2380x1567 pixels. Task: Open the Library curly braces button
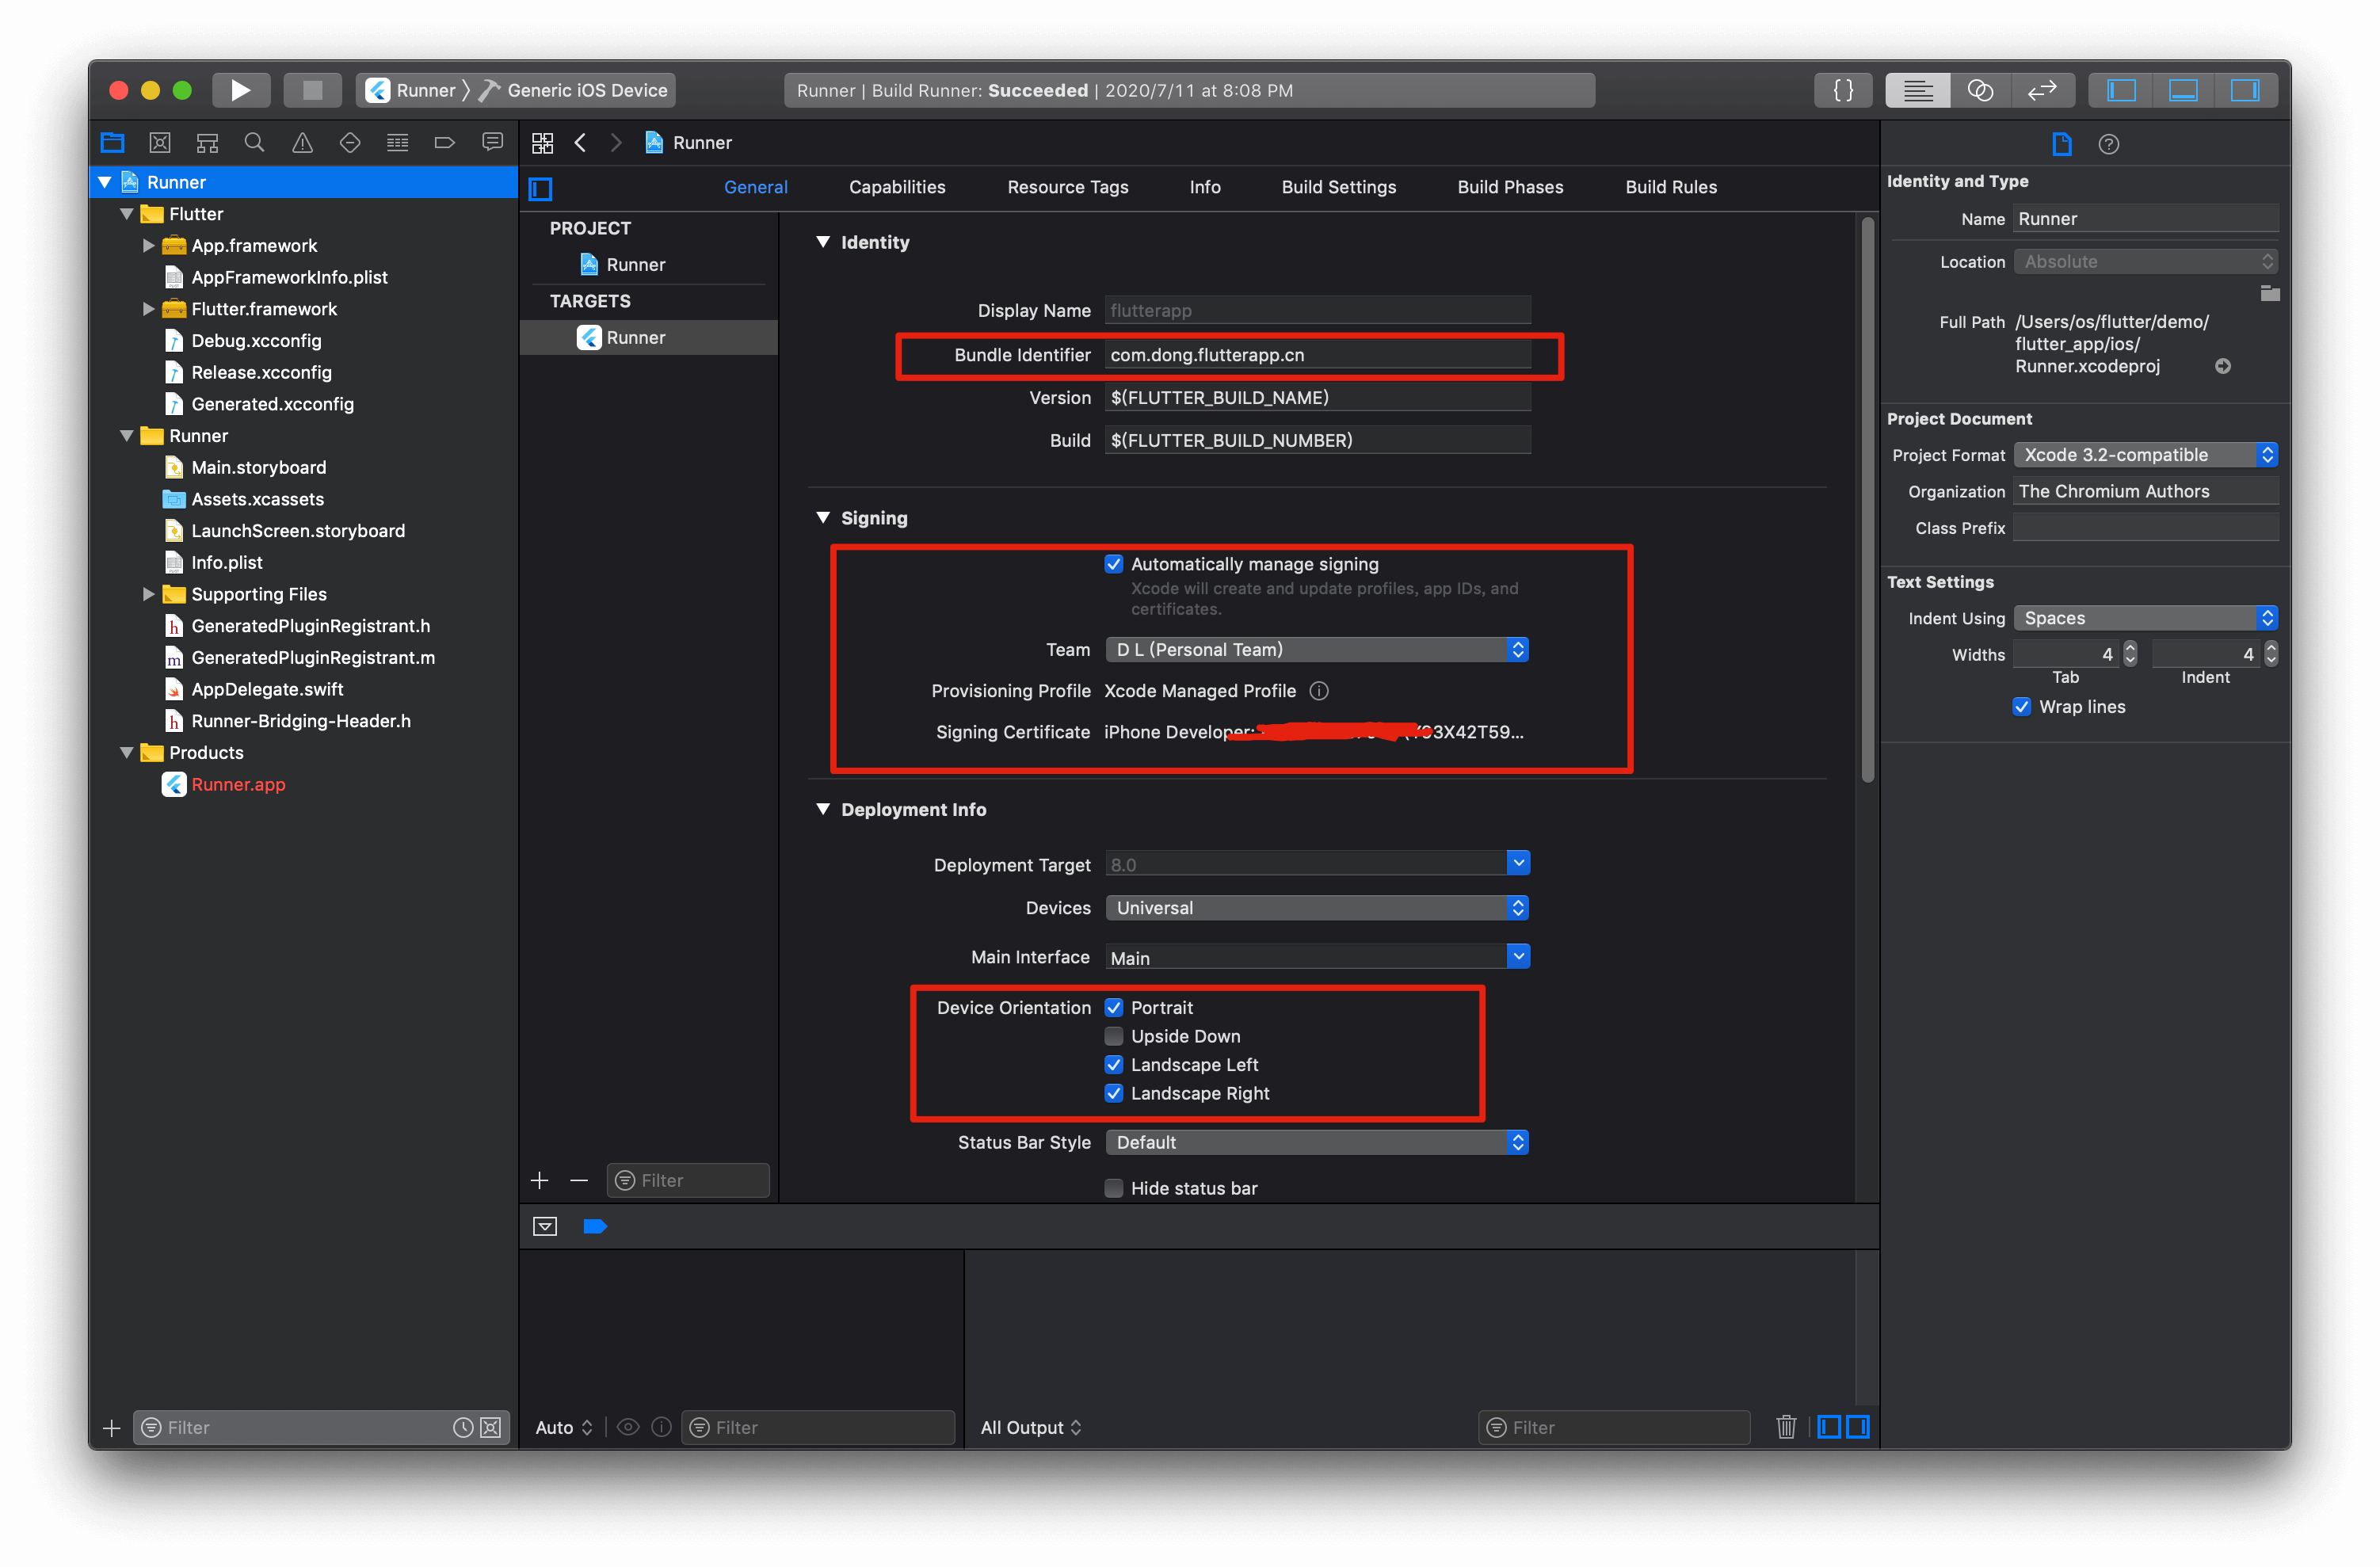1842,90
